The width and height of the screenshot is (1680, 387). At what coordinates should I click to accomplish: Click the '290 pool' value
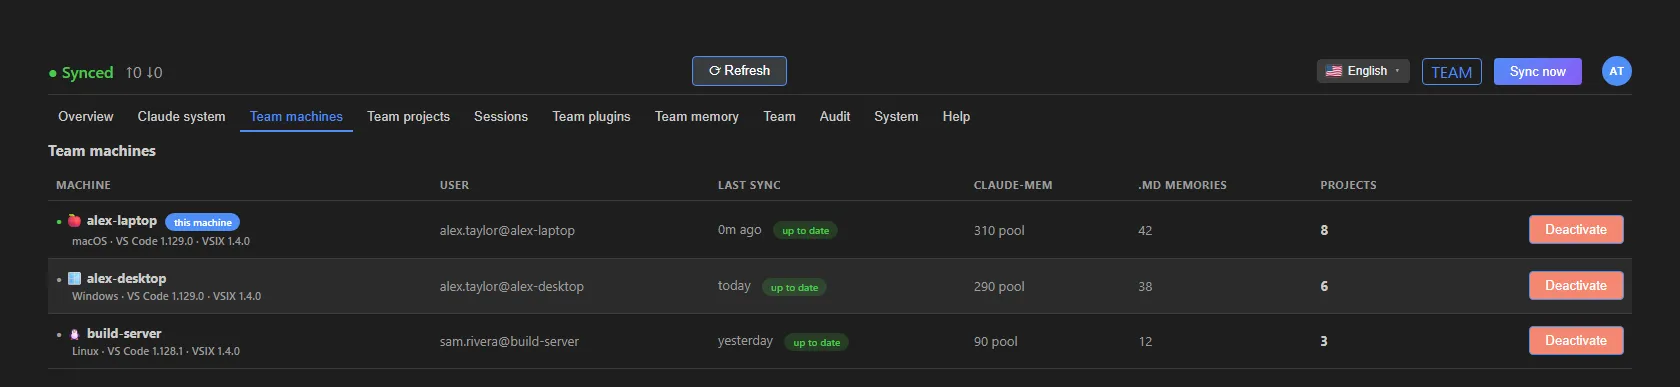coord(999,286)
